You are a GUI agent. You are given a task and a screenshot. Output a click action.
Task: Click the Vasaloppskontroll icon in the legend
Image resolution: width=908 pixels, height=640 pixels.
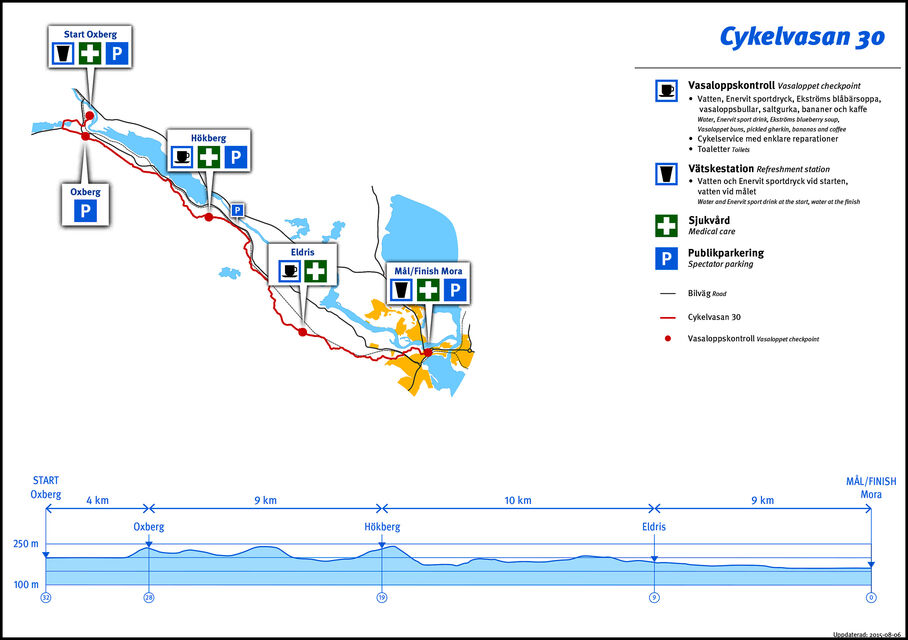(666, 90)
